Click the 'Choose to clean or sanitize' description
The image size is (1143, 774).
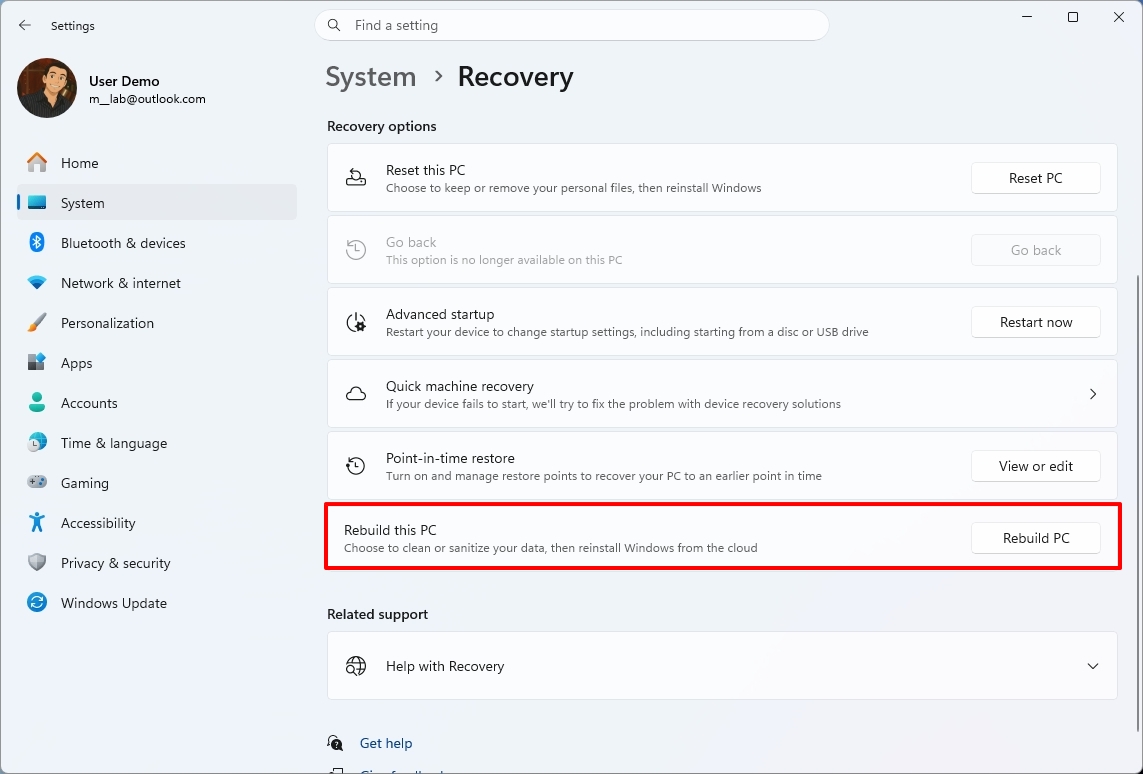pos(550,547)
